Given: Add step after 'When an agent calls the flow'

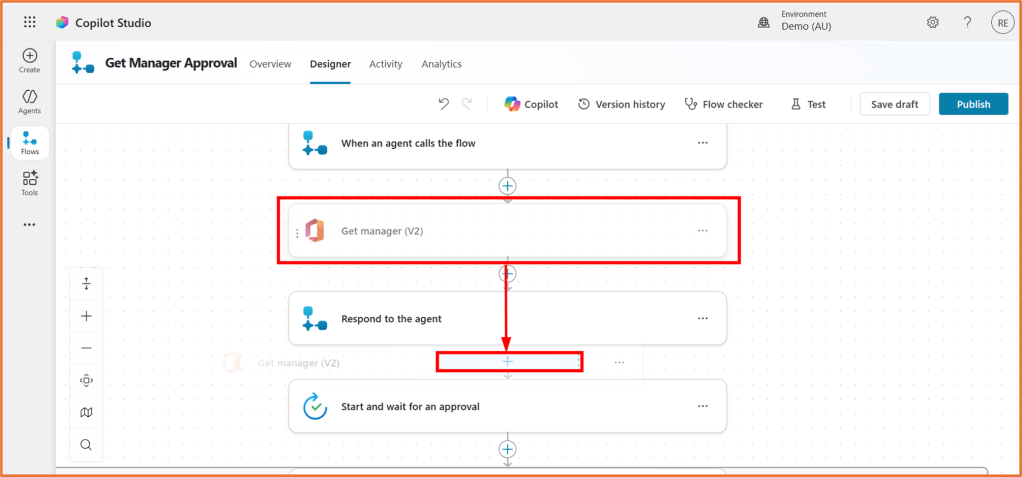Looking at the screenshot, I should (507, 186).
